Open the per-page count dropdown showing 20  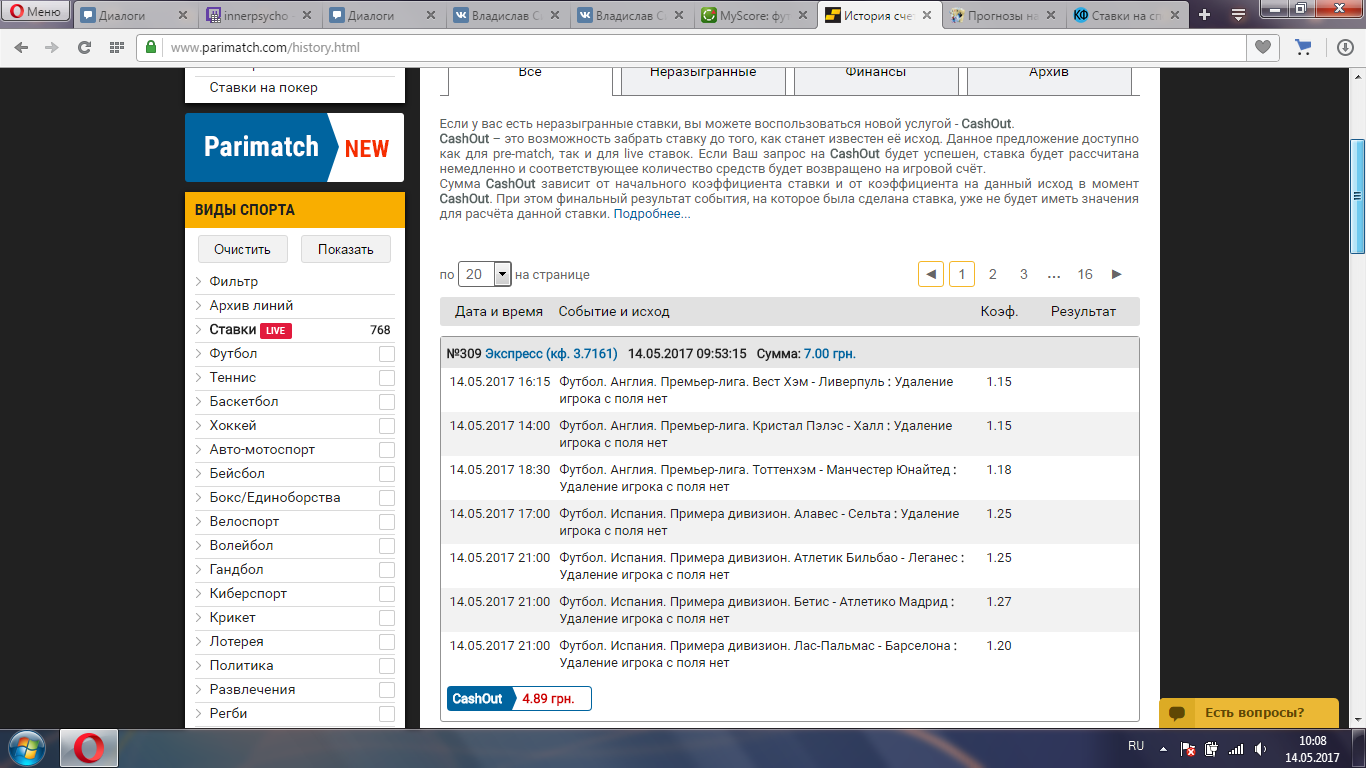[x=484, y=274]
